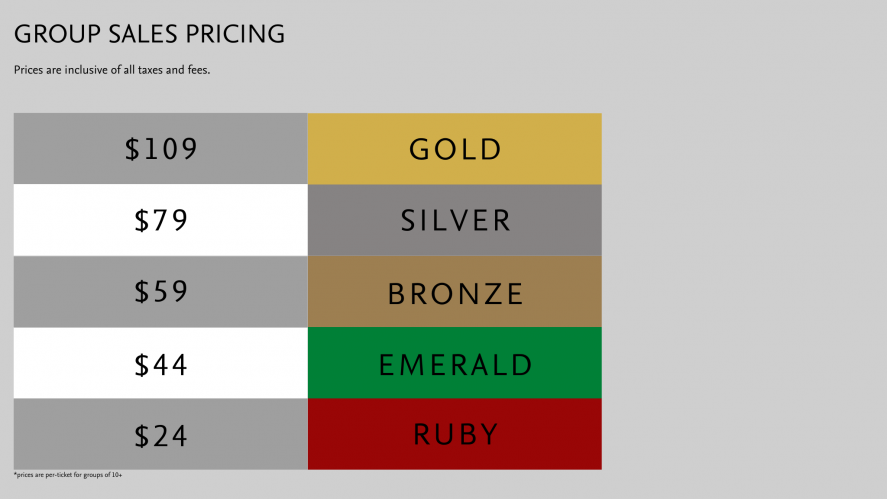Click the word EMERALD label text
The image size is (887, 499).
click(455, 365)
